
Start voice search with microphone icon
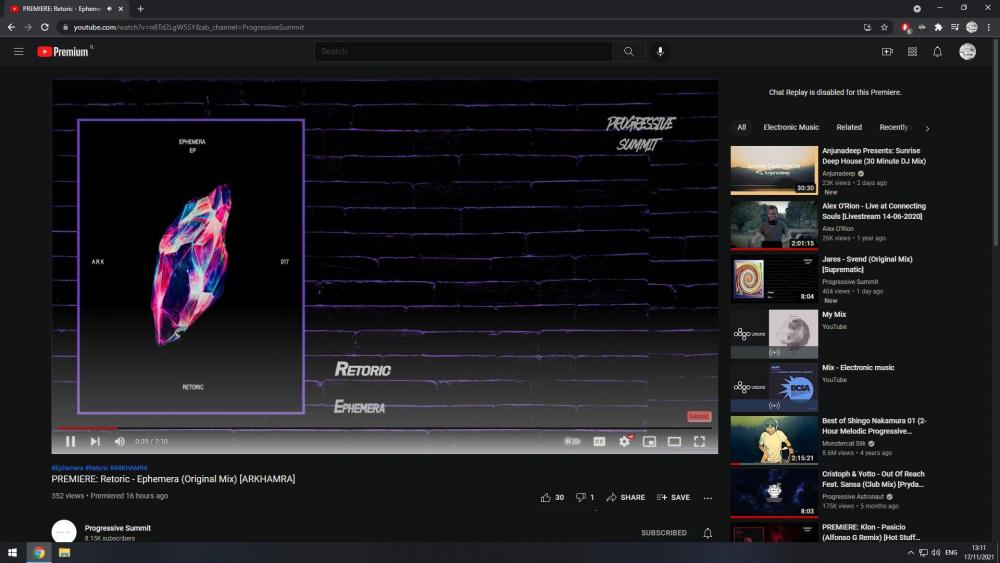click(x=660, y=52)
